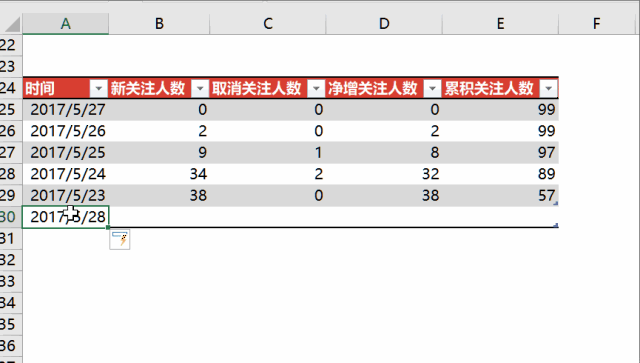Select net increase value 32
640x363 pixels.
(384, 174)
